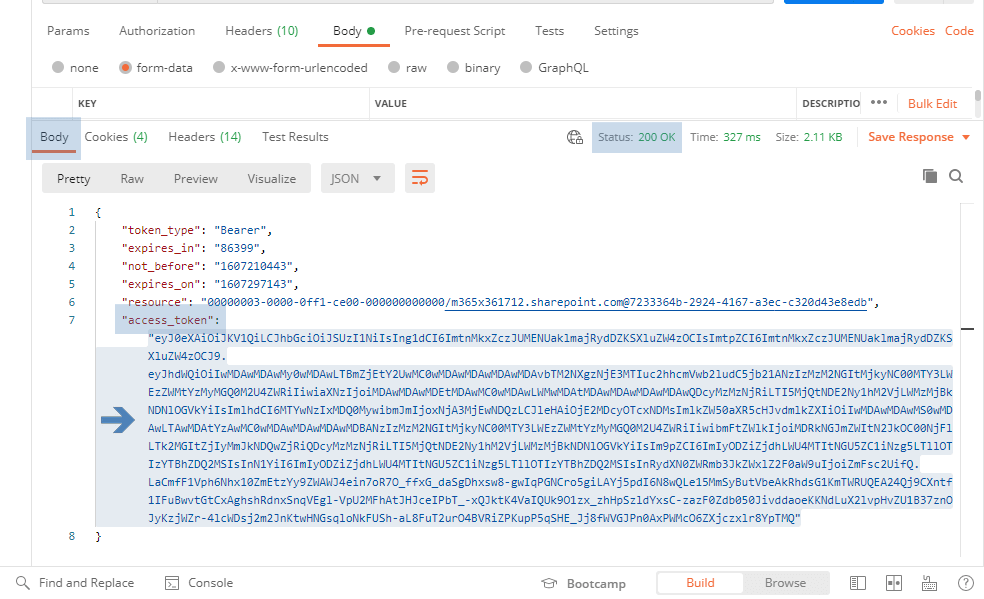Click the sharepoint.com resource link
This screenshot has height=599, width=984.
656,302
